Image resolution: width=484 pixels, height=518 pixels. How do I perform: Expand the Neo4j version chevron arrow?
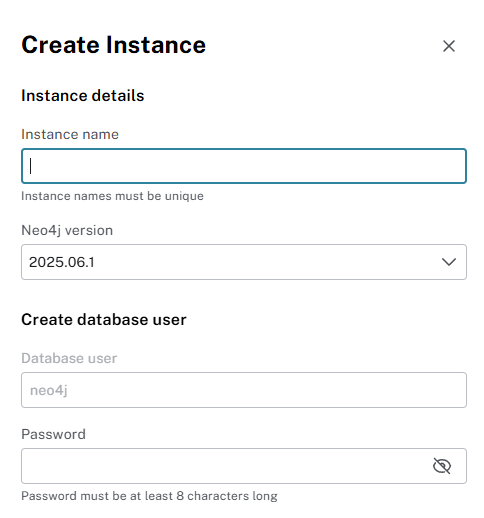coord(449,262)
